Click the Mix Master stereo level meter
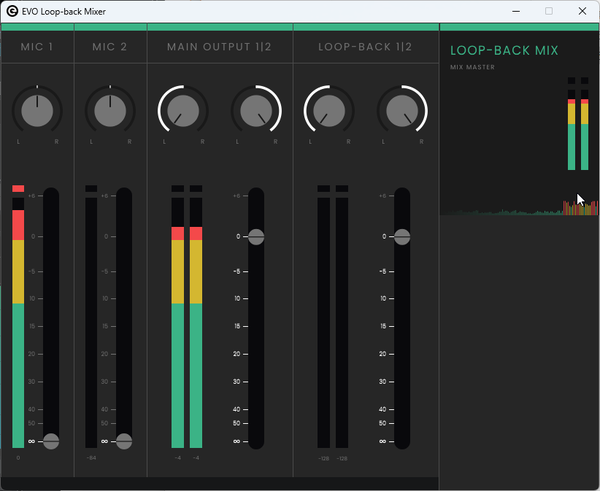 [x=578, y=125]
